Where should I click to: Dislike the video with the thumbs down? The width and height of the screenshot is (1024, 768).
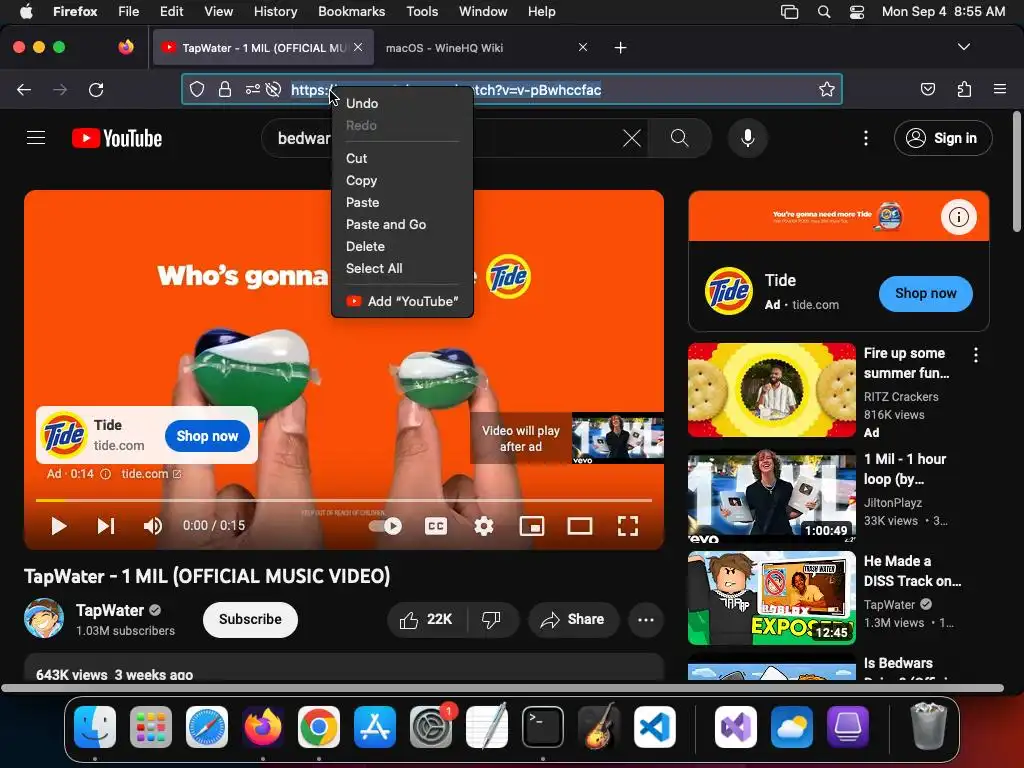(x=491, y=620)
